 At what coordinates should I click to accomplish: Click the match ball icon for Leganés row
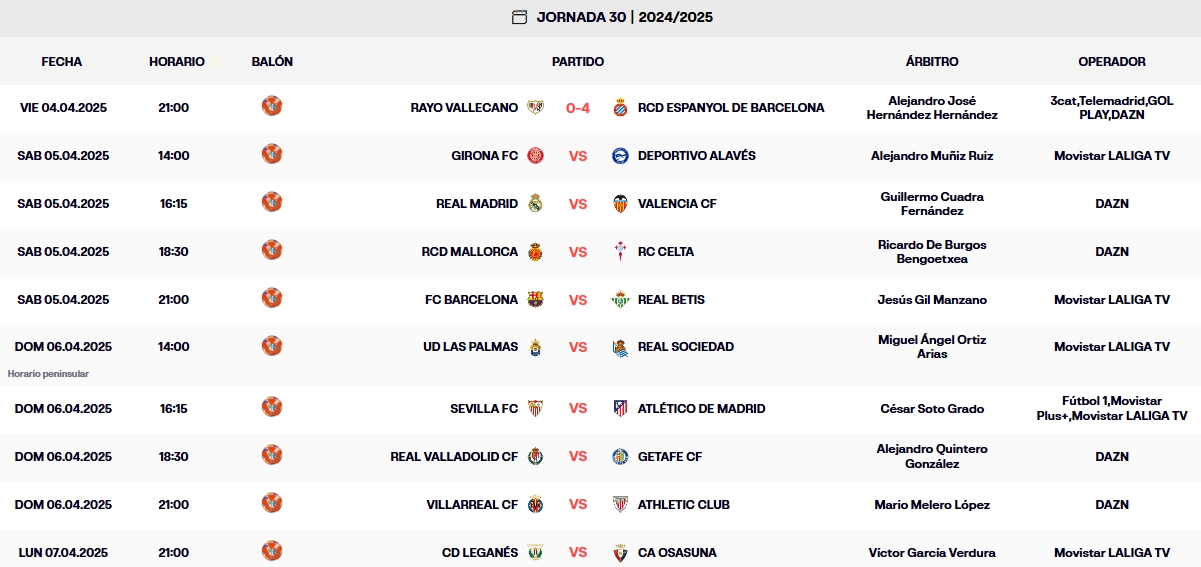[x=272, y=551]
